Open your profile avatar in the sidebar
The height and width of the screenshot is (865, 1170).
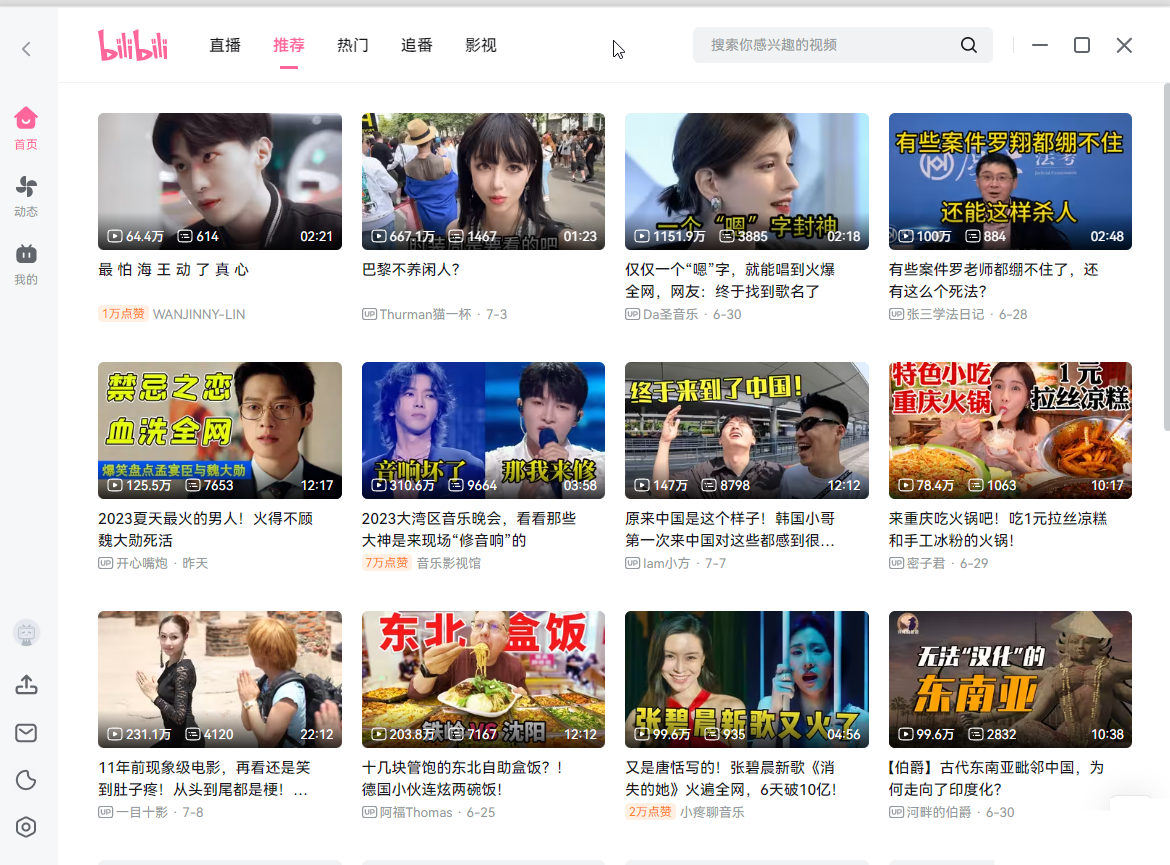tap(26, 633)
